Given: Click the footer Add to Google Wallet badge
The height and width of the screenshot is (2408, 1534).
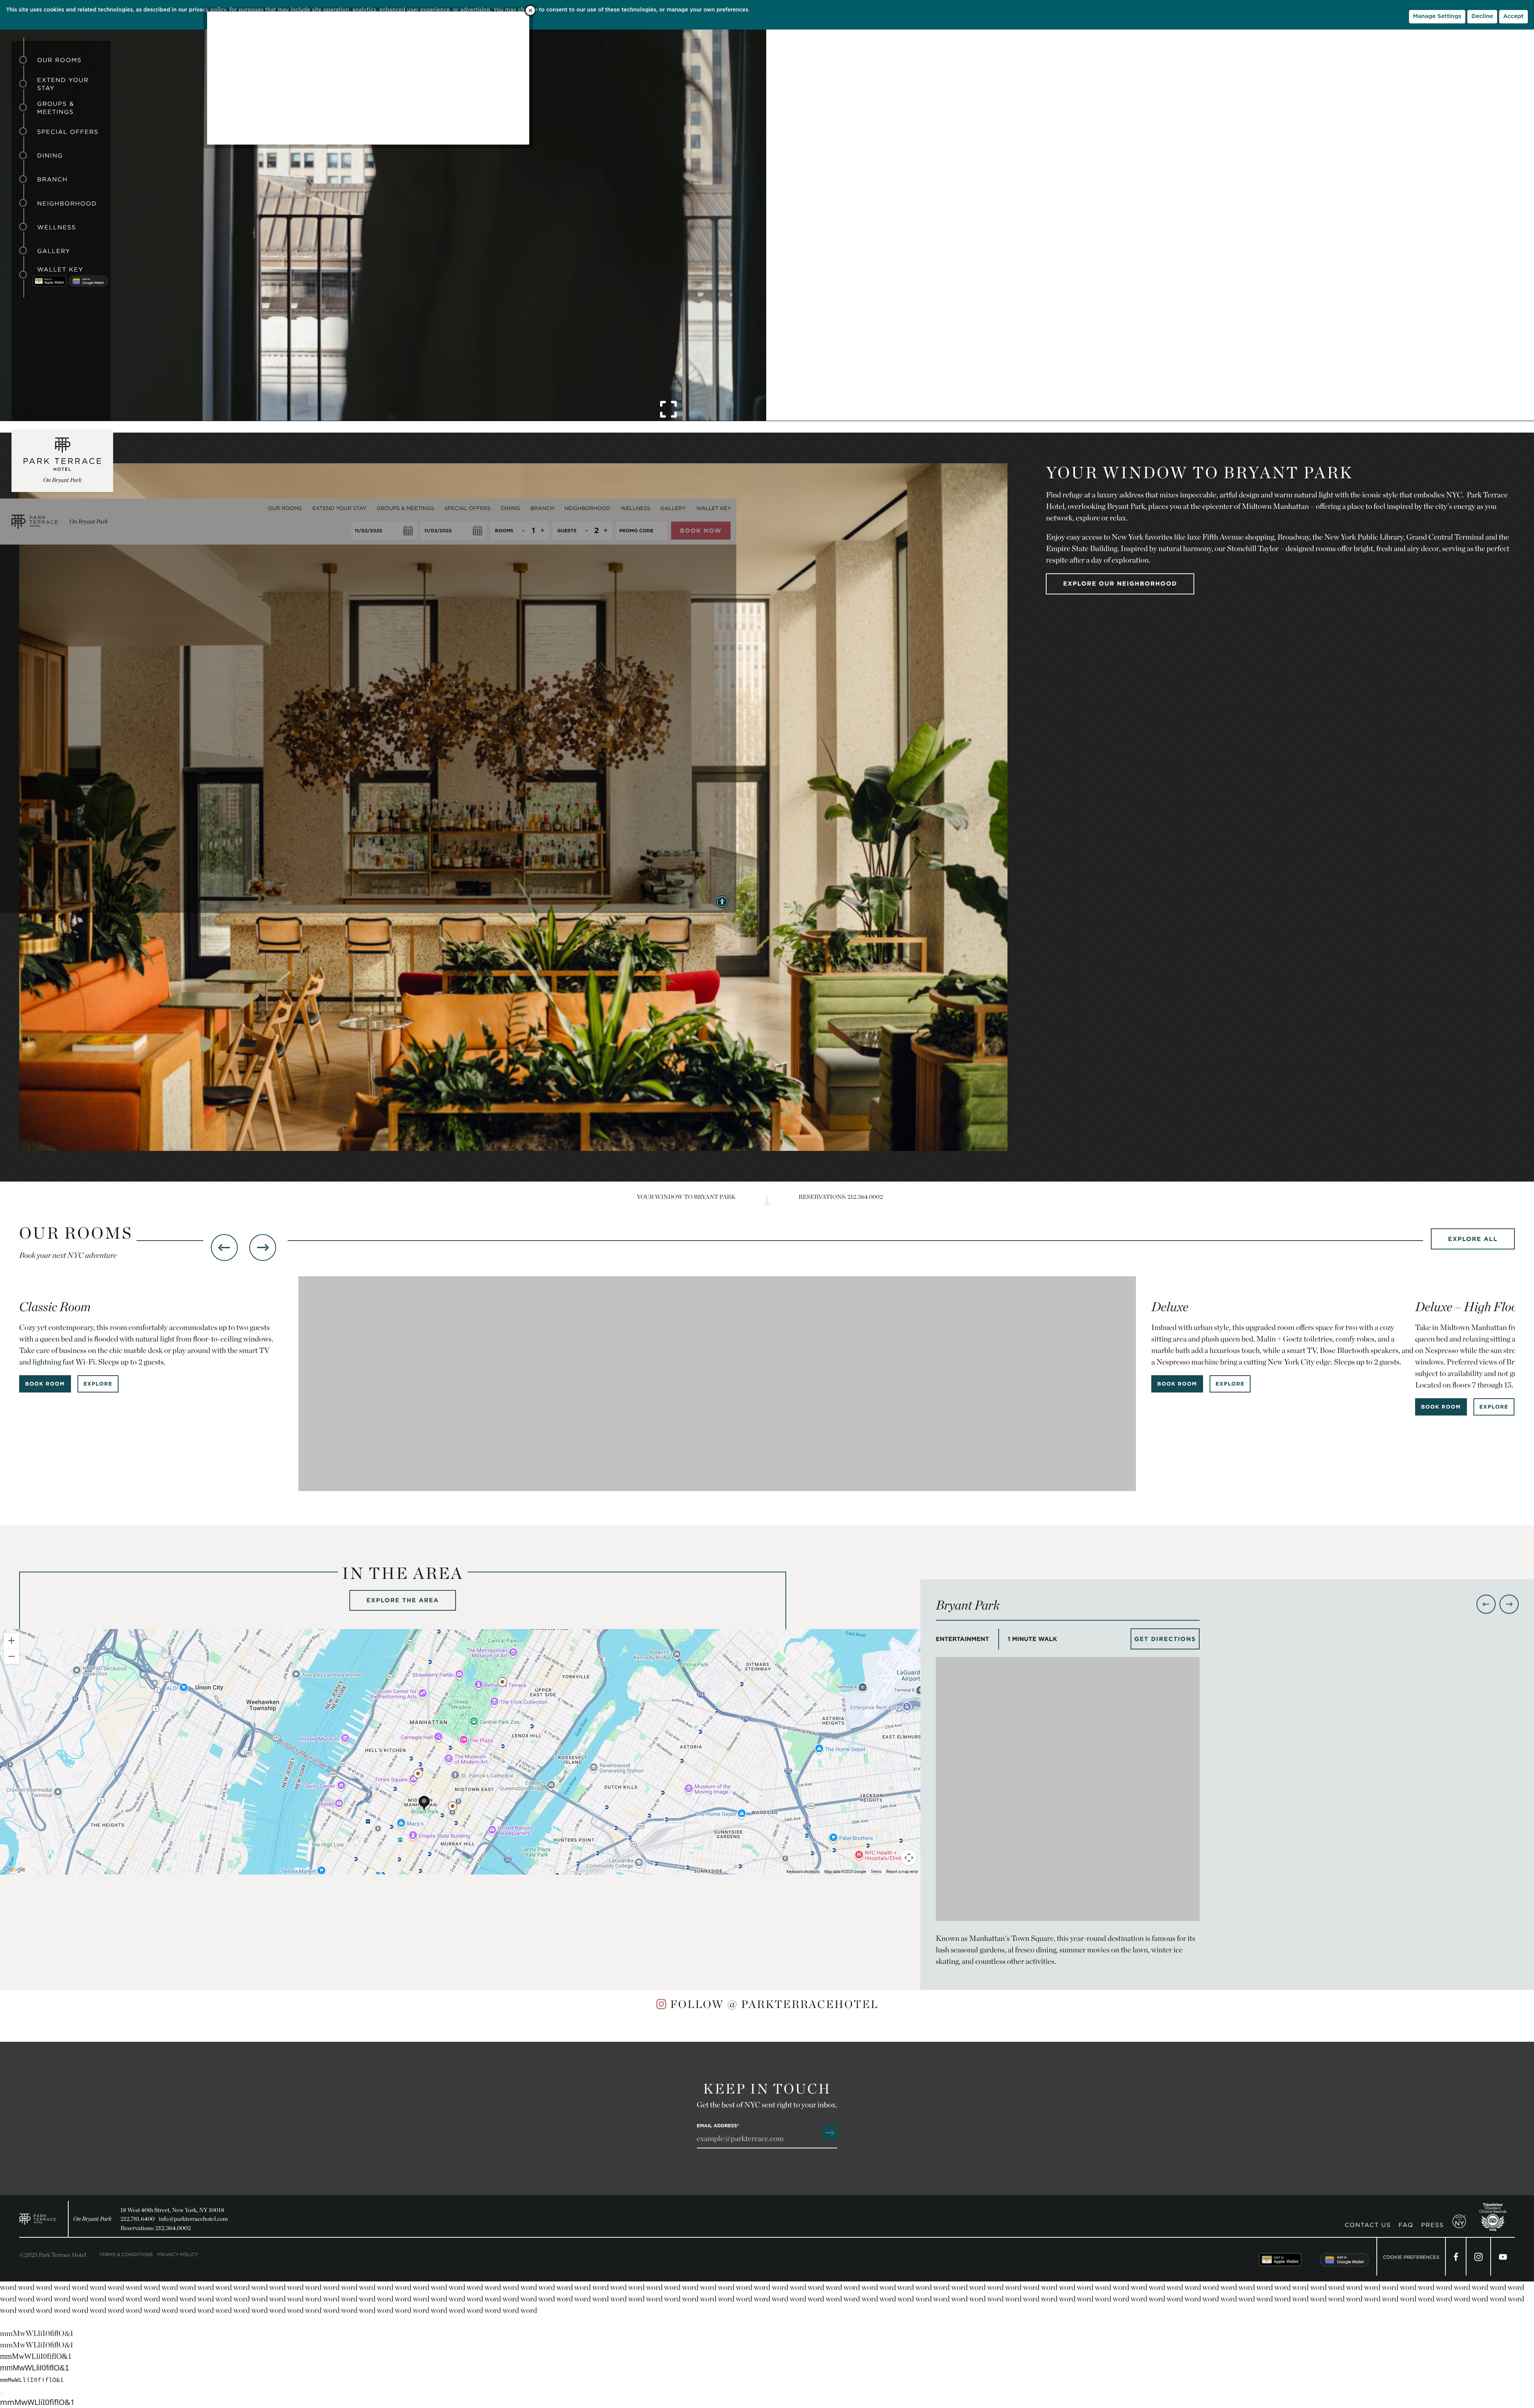Looking at the screenshot, I should tap(1344, 2260).
